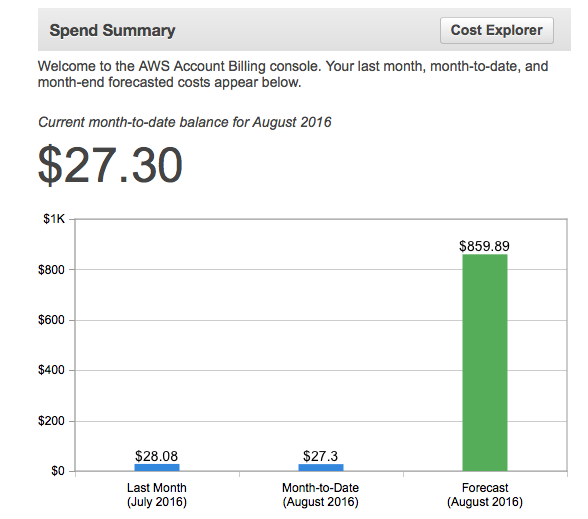Viewport: 588px width, 519px height.
Task: Click the $859.89 forecast value label
Action: pos(484,246)
